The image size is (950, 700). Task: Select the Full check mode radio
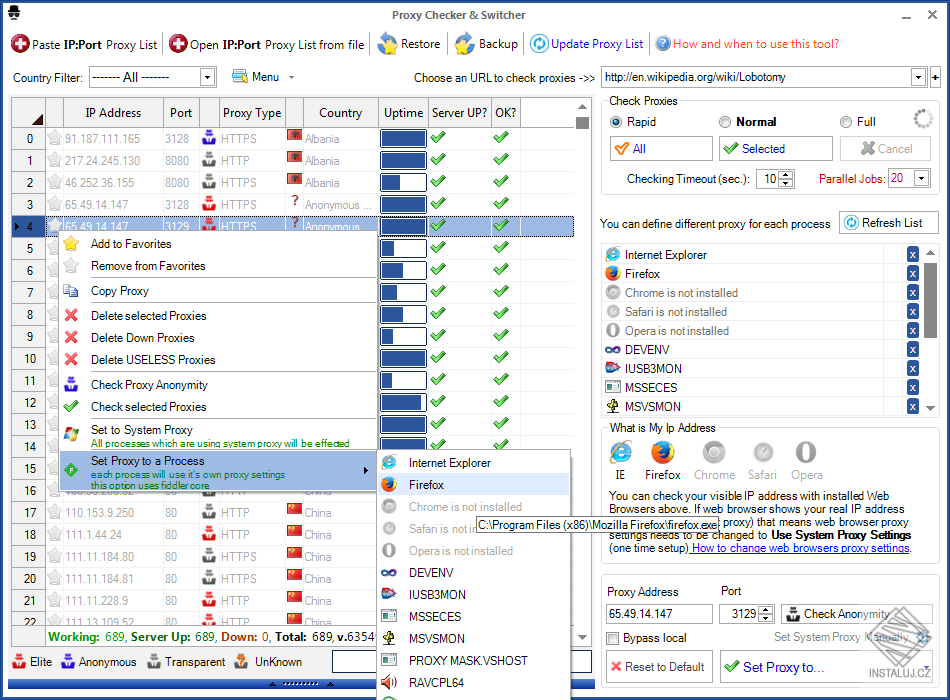(x=846, y=122)
